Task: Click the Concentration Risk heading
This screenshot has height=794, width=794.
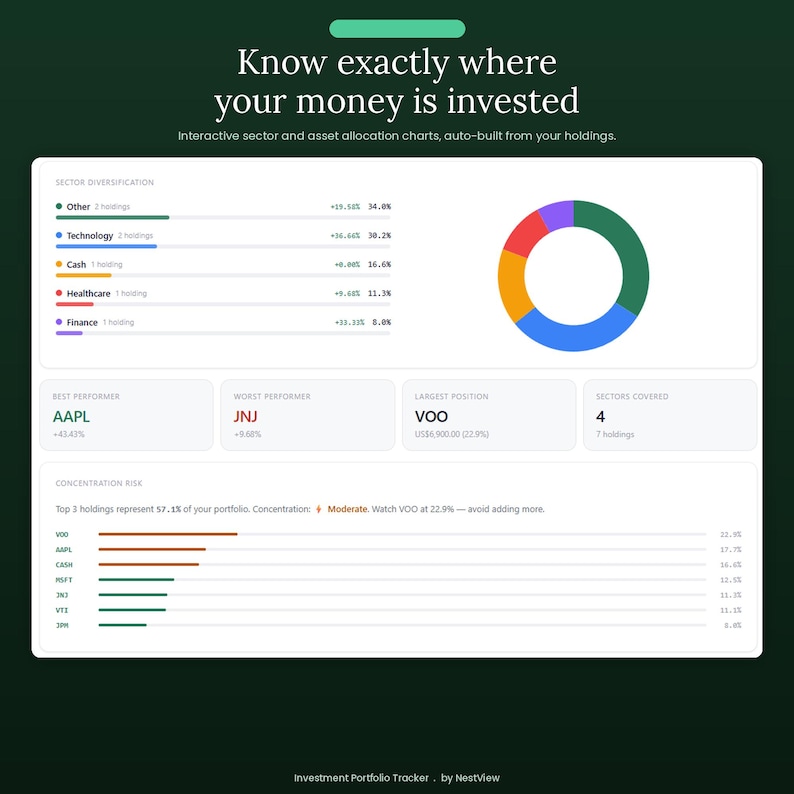Action: pos(99,483)
